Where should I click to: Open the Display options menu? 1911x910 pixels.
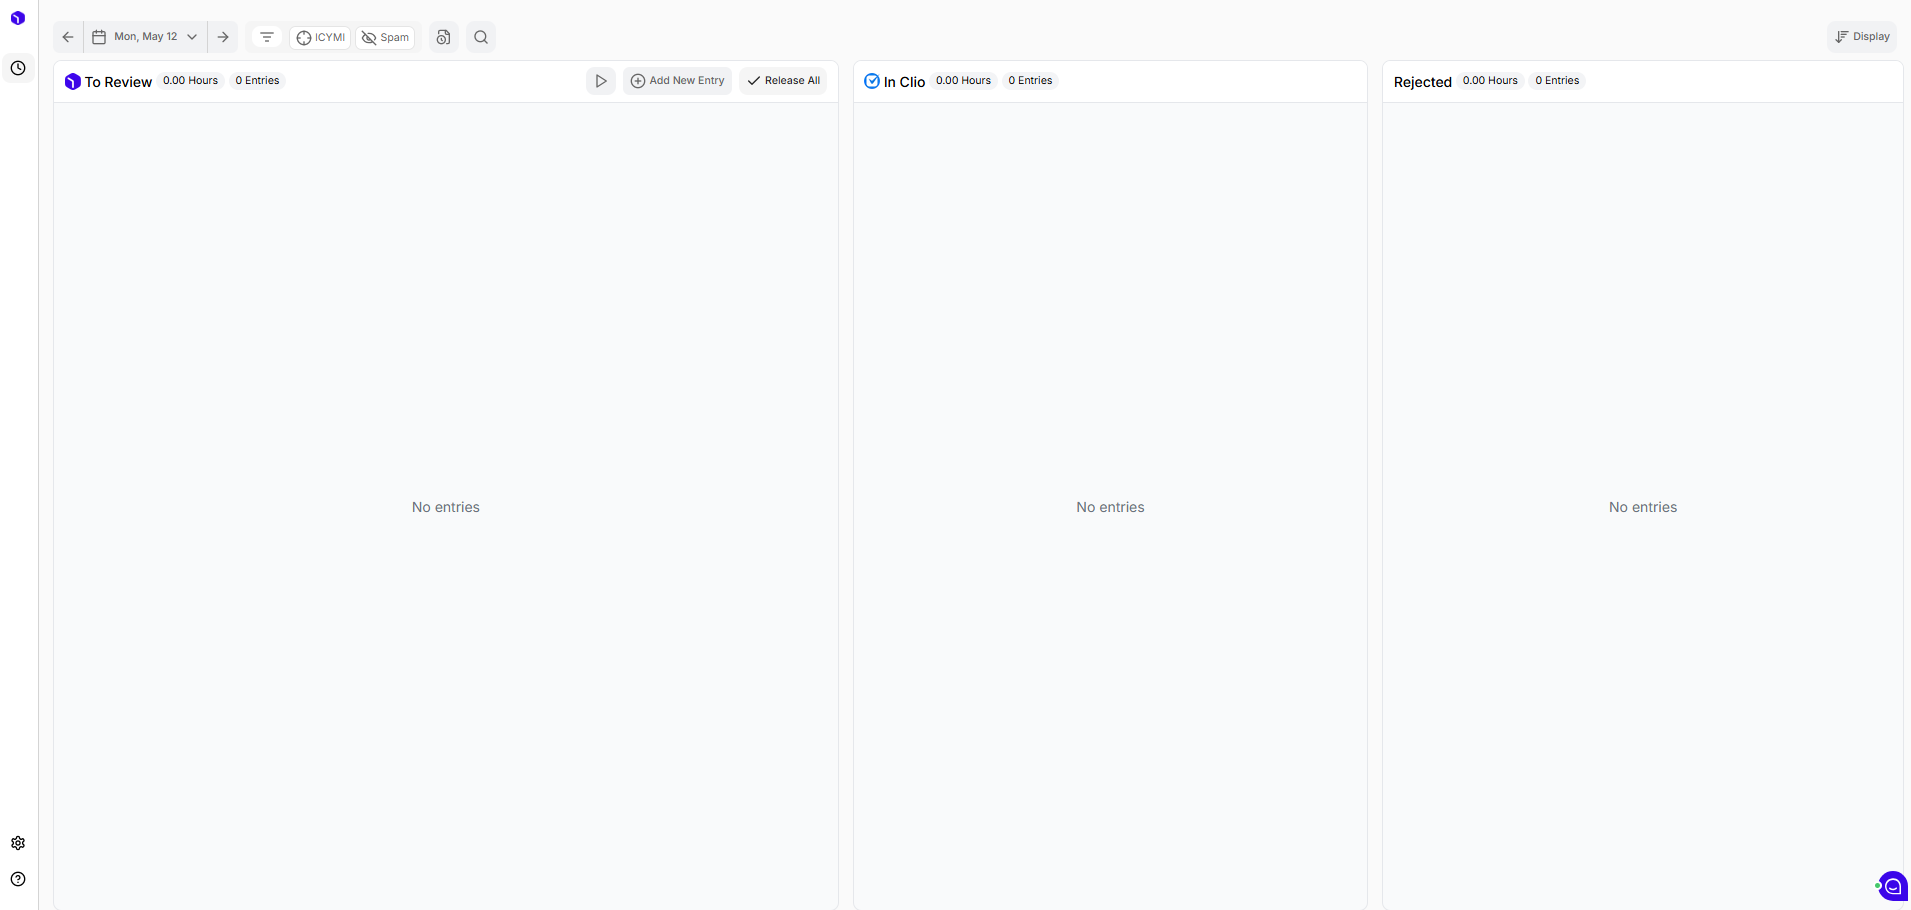pyautogui.click(x=1862, y=37)
